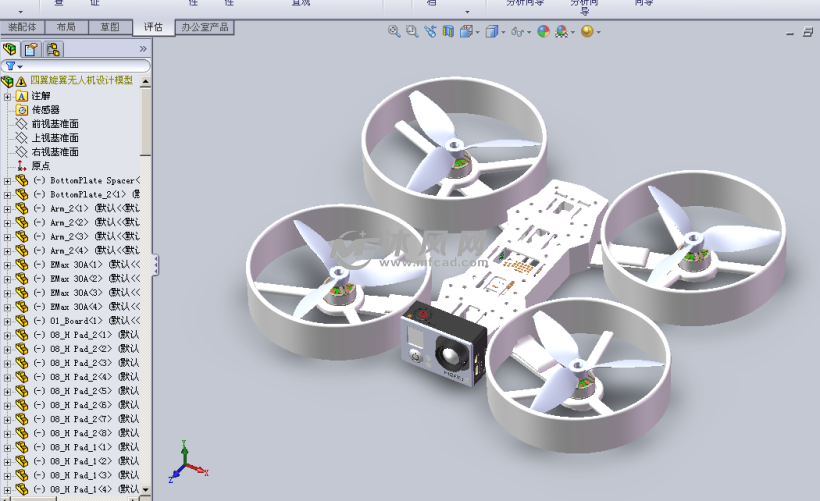The image size is (820, 501).
Task: Click the Hide/Show Items glasses icon
Action: (517, 32)
